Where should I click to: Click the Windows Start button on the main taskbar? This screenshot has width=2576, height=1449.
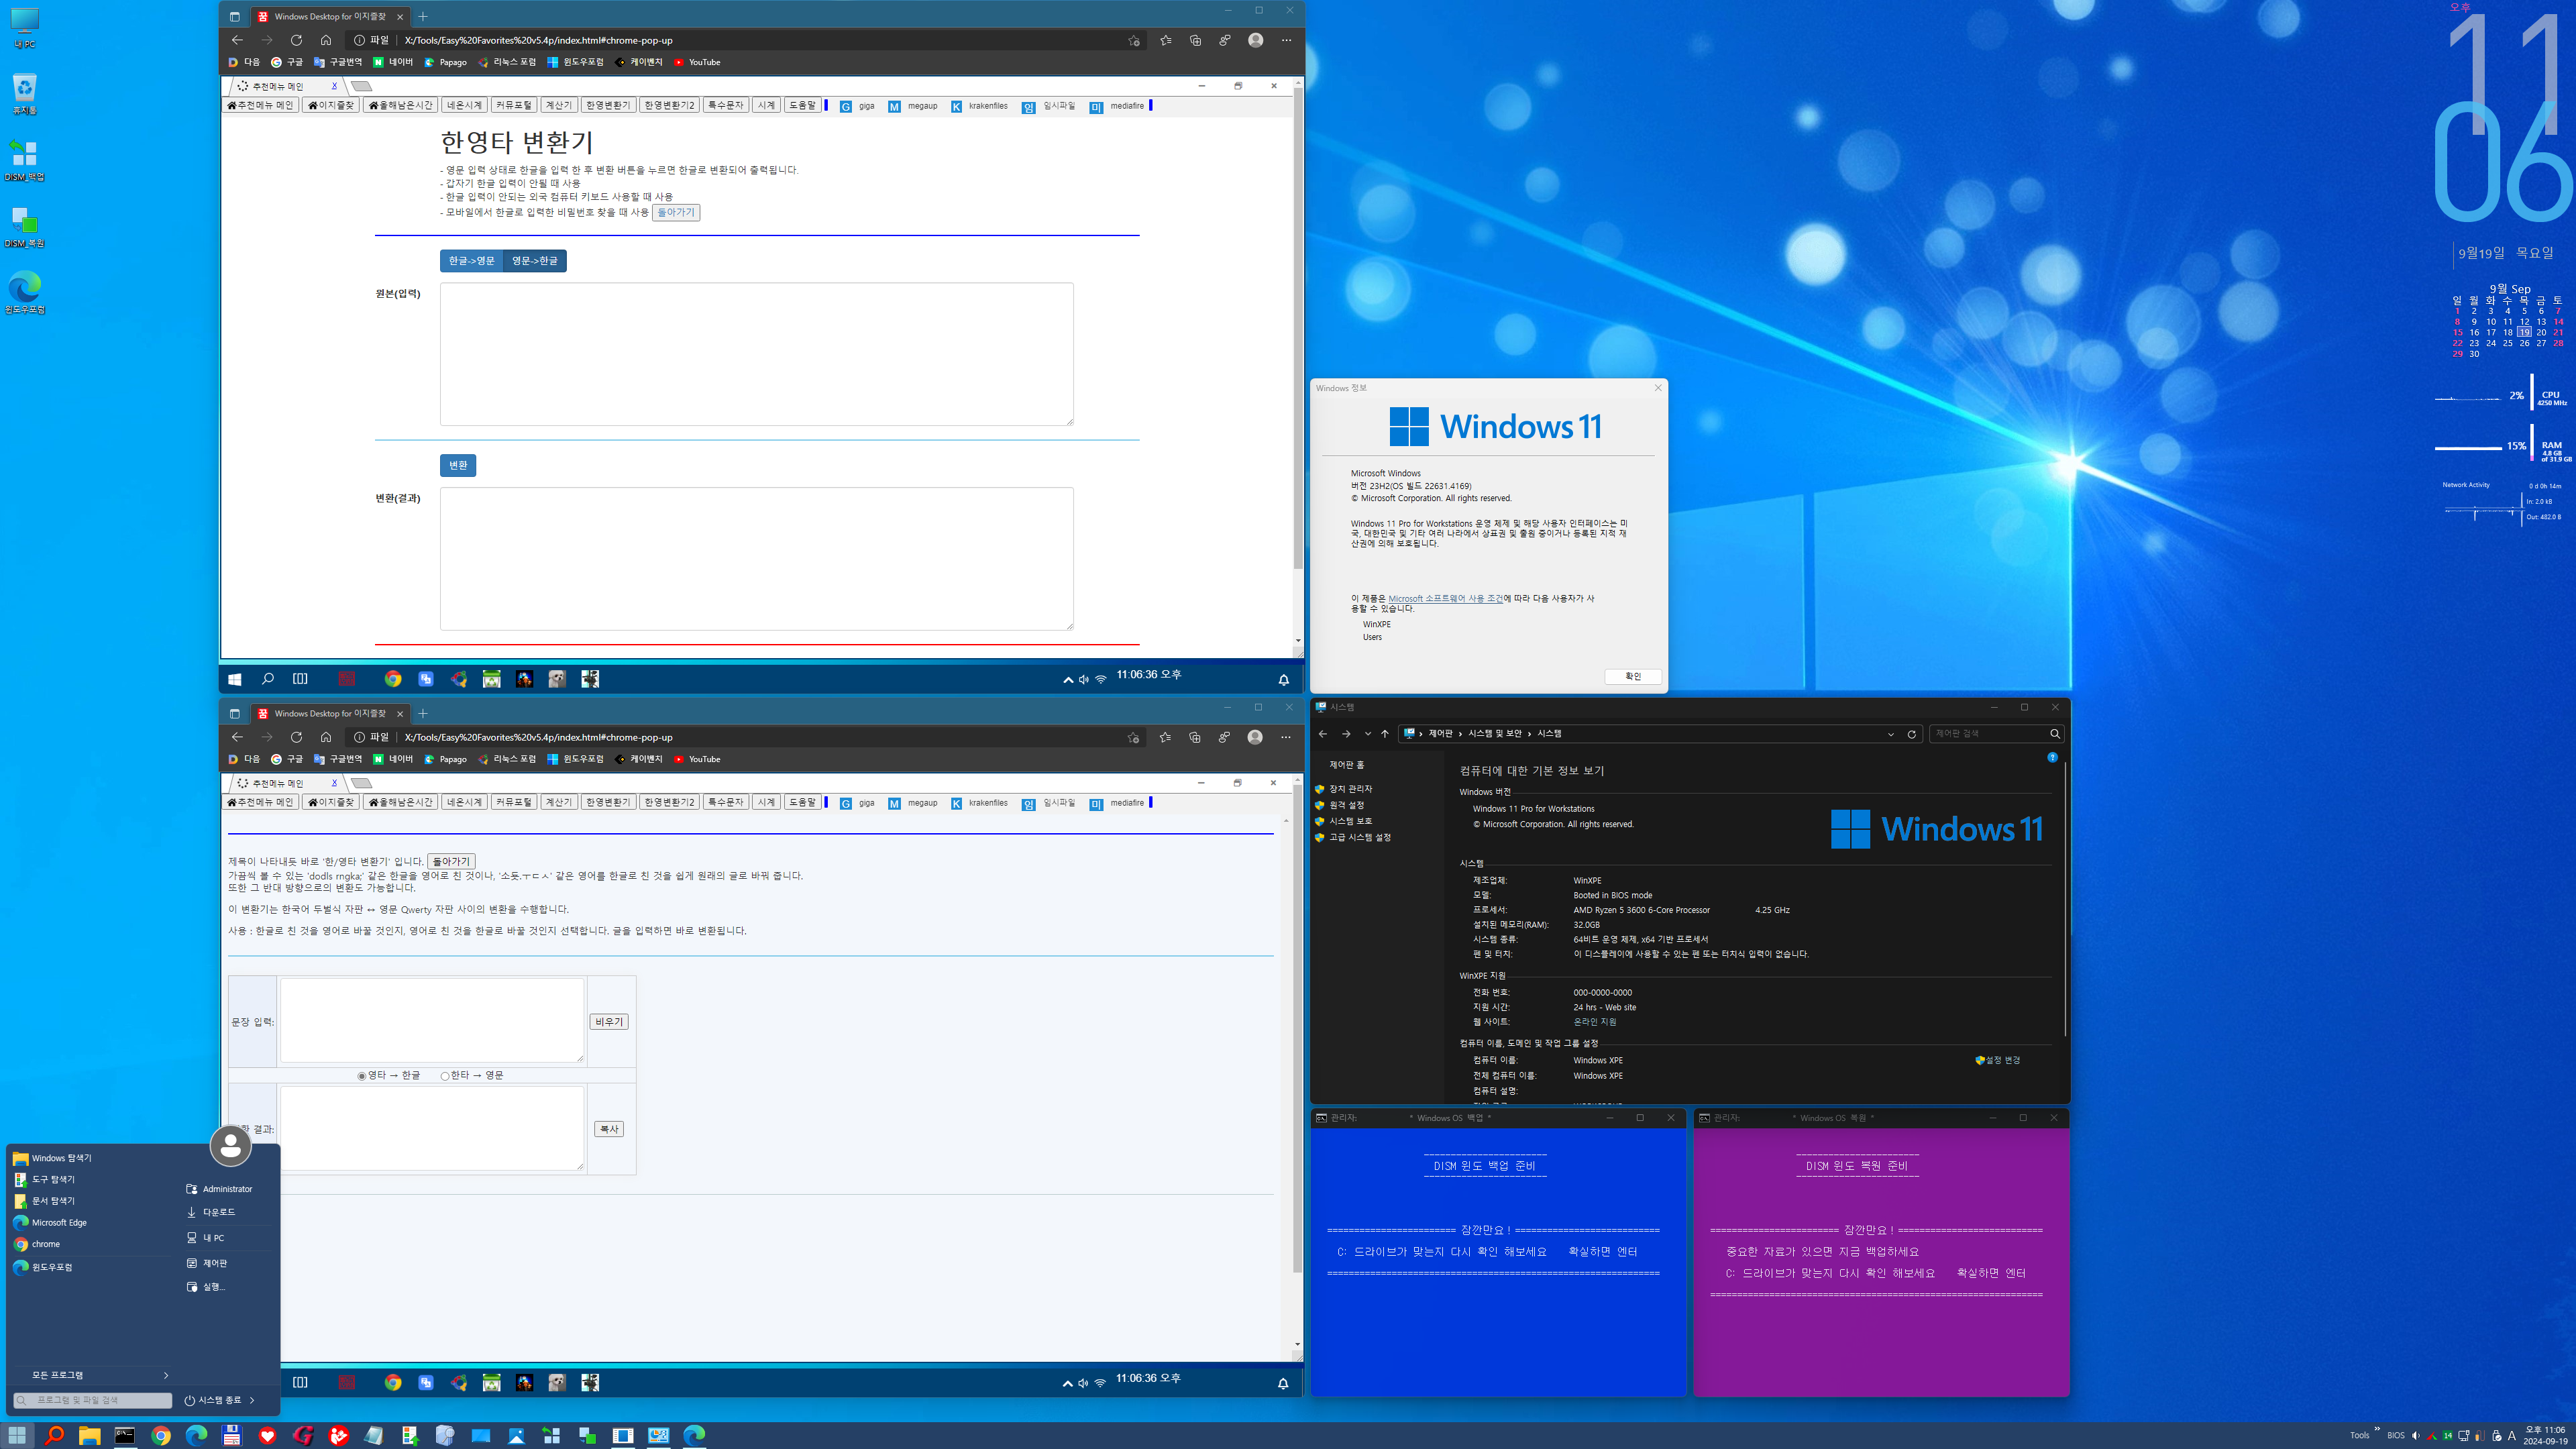(18, 1435)
